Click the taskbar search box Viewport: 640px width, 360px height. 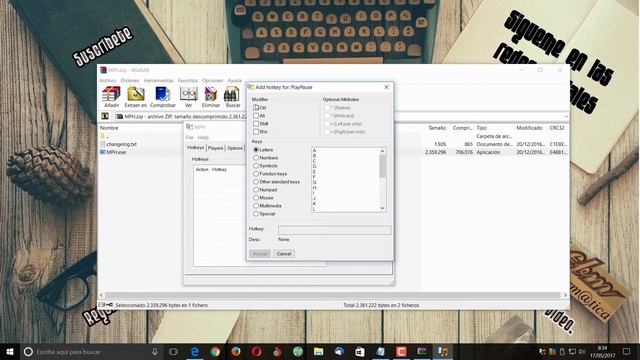tap(91, 351)
